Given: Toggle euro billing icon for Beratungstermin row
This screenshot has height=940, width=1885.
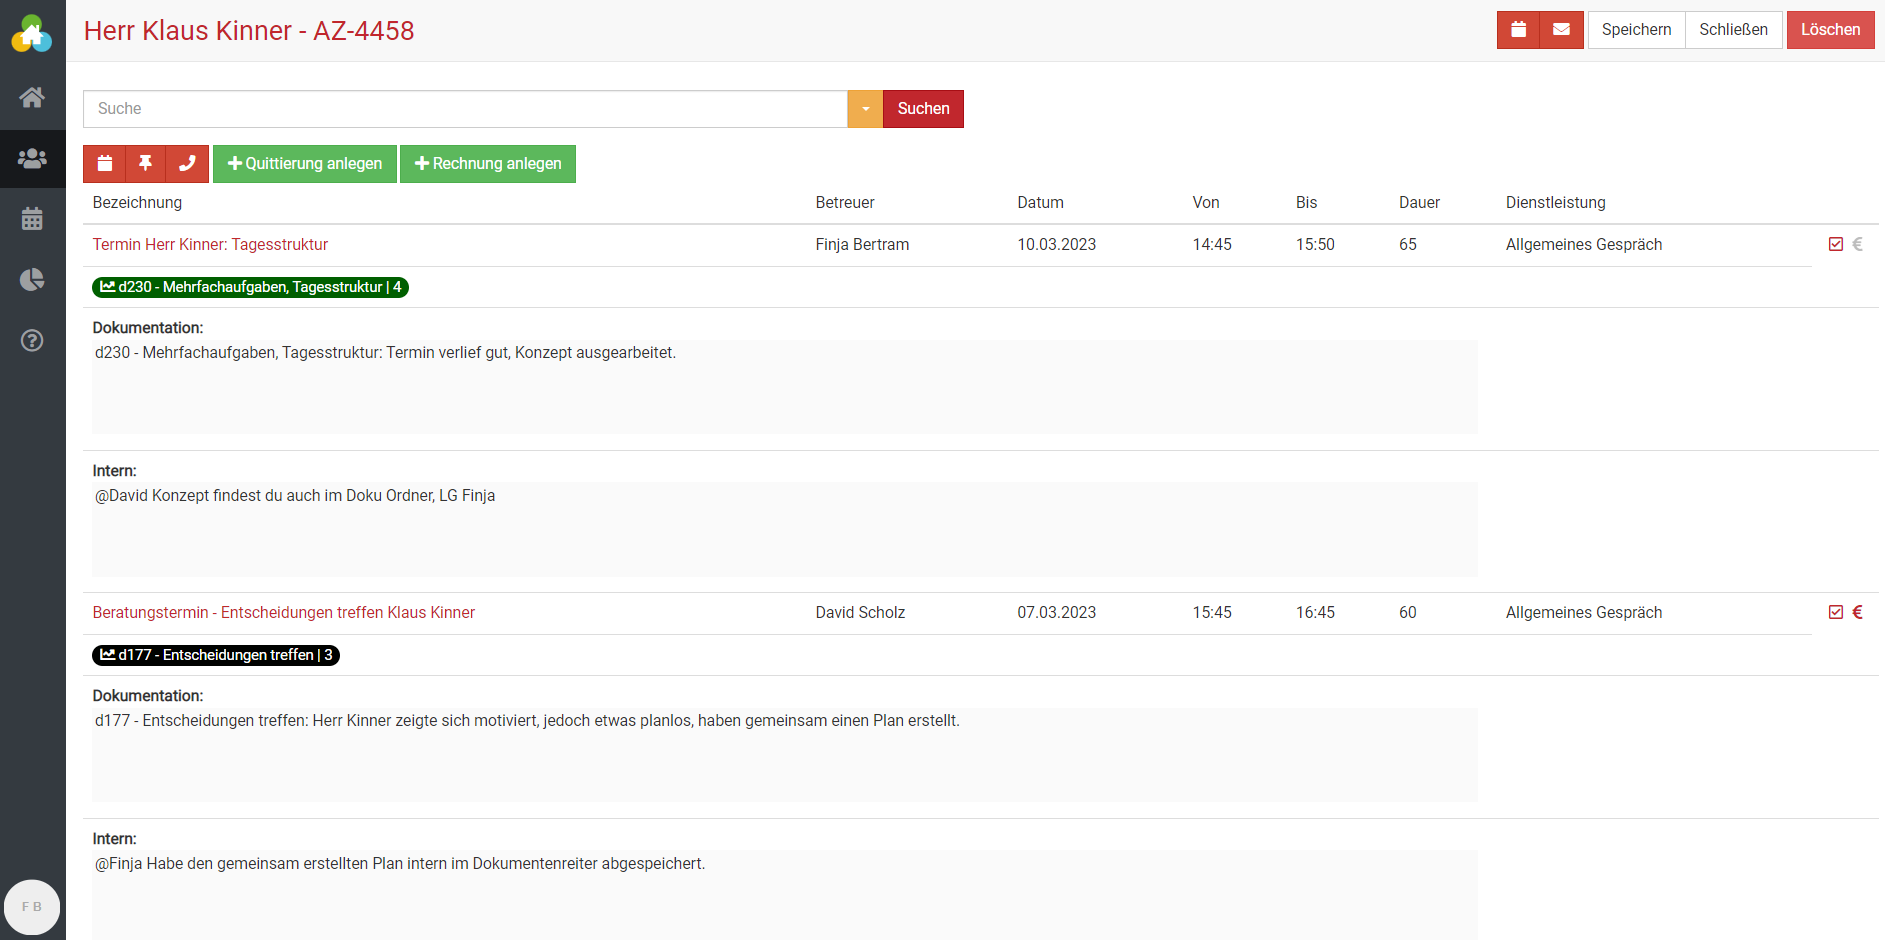Looking at the screenshot, I should tap(1858, 612).
